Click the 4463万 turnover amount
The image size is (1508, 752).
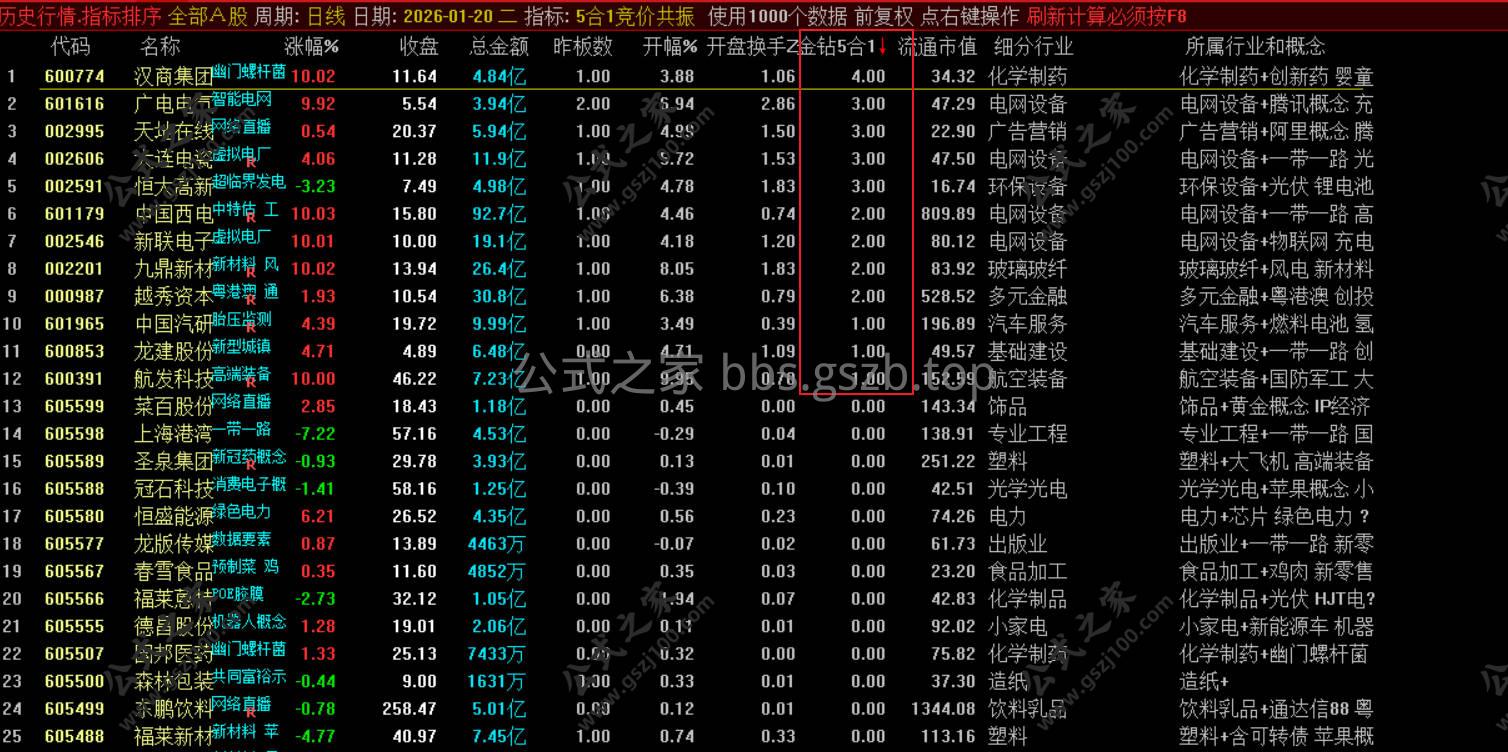[496, 544]
